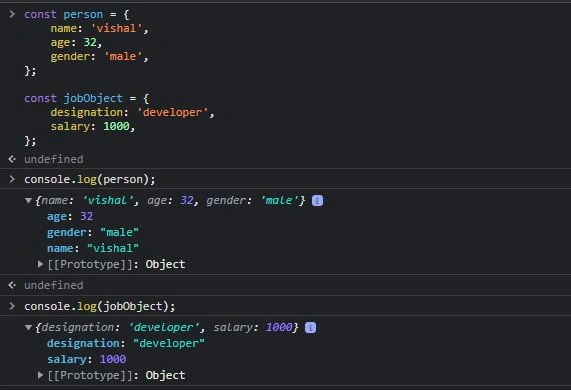Expand [[Prototype]] under jobObject output

click(40, 375)
